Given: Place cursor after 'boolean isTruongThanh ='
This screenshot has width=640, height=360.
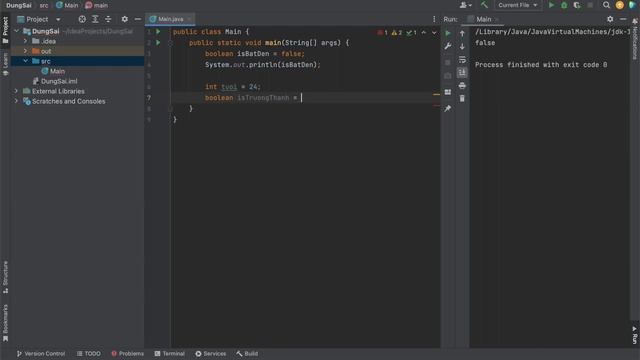Looking at the screenshot, I should [302, 98].
